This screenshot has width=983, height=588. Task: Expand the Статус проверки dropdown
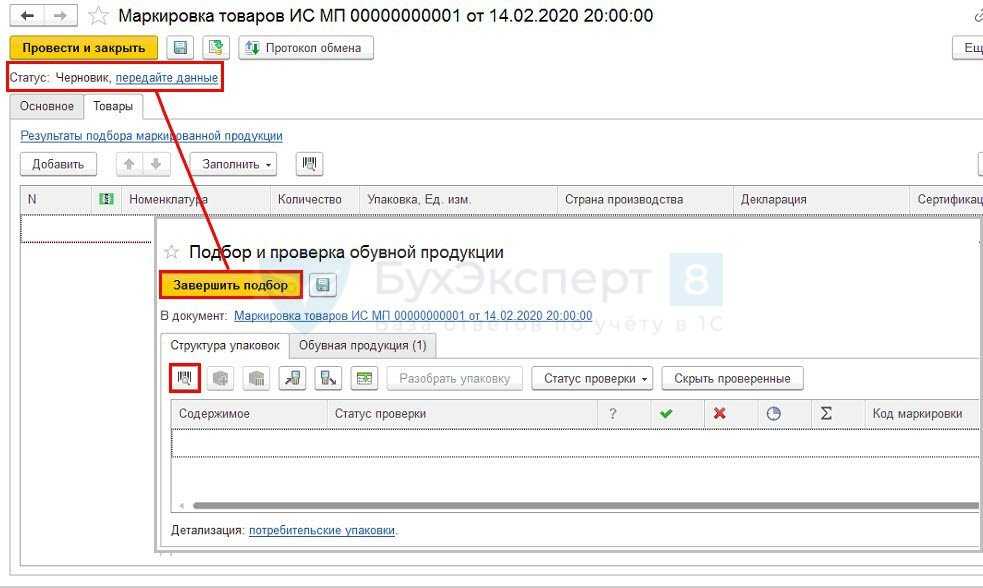[x=592, y=379]
